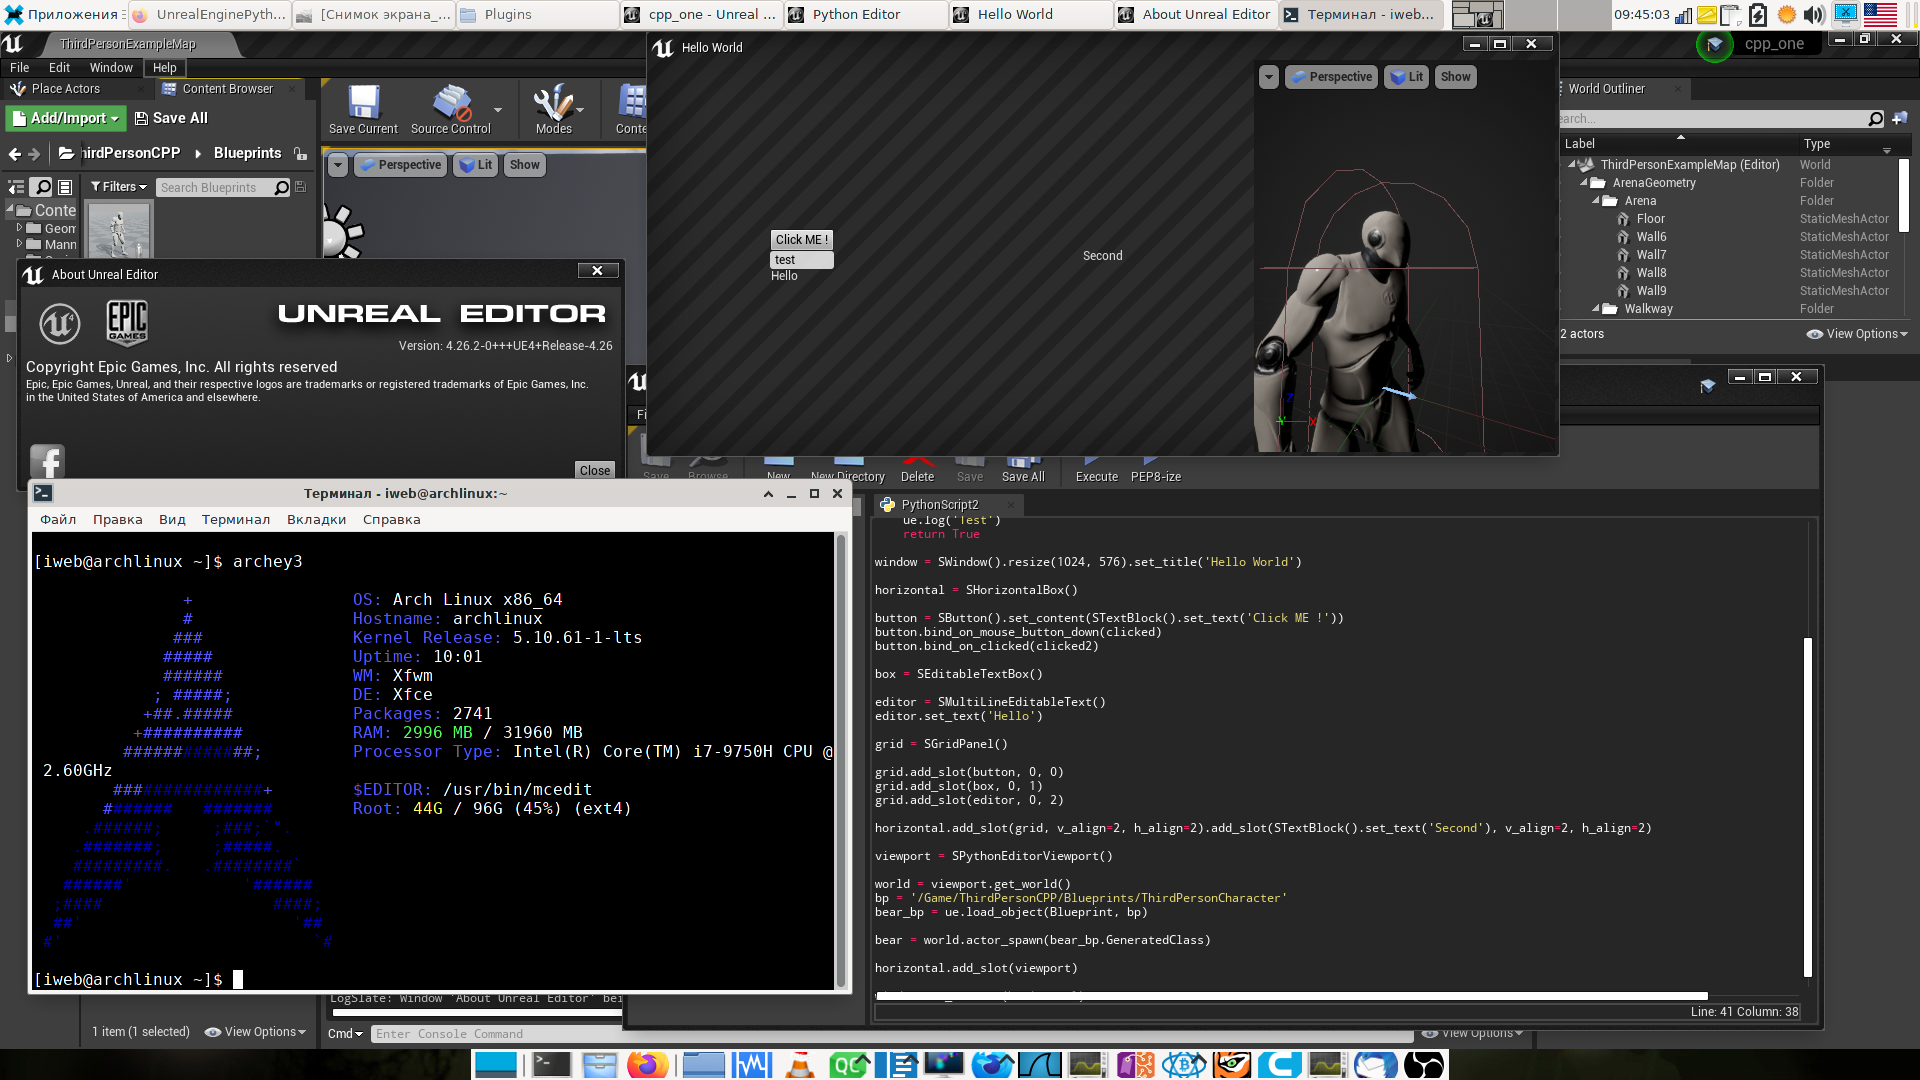The height and width of the screenshot is (1080, 1920).
Task: Click the Save Current toolbar icon
Action: 363,110
